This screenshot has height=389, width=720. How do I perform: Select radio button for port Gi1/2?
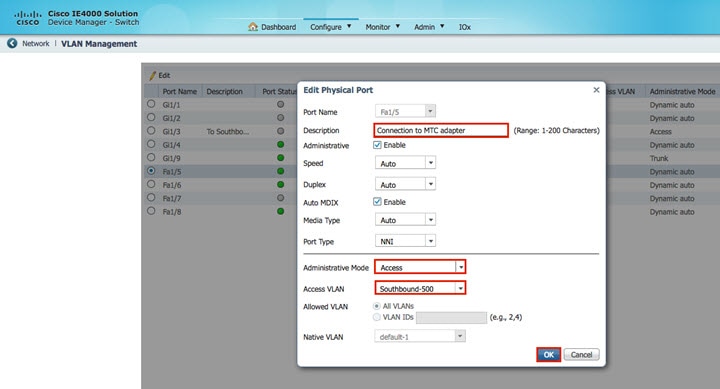click(151, 117)
